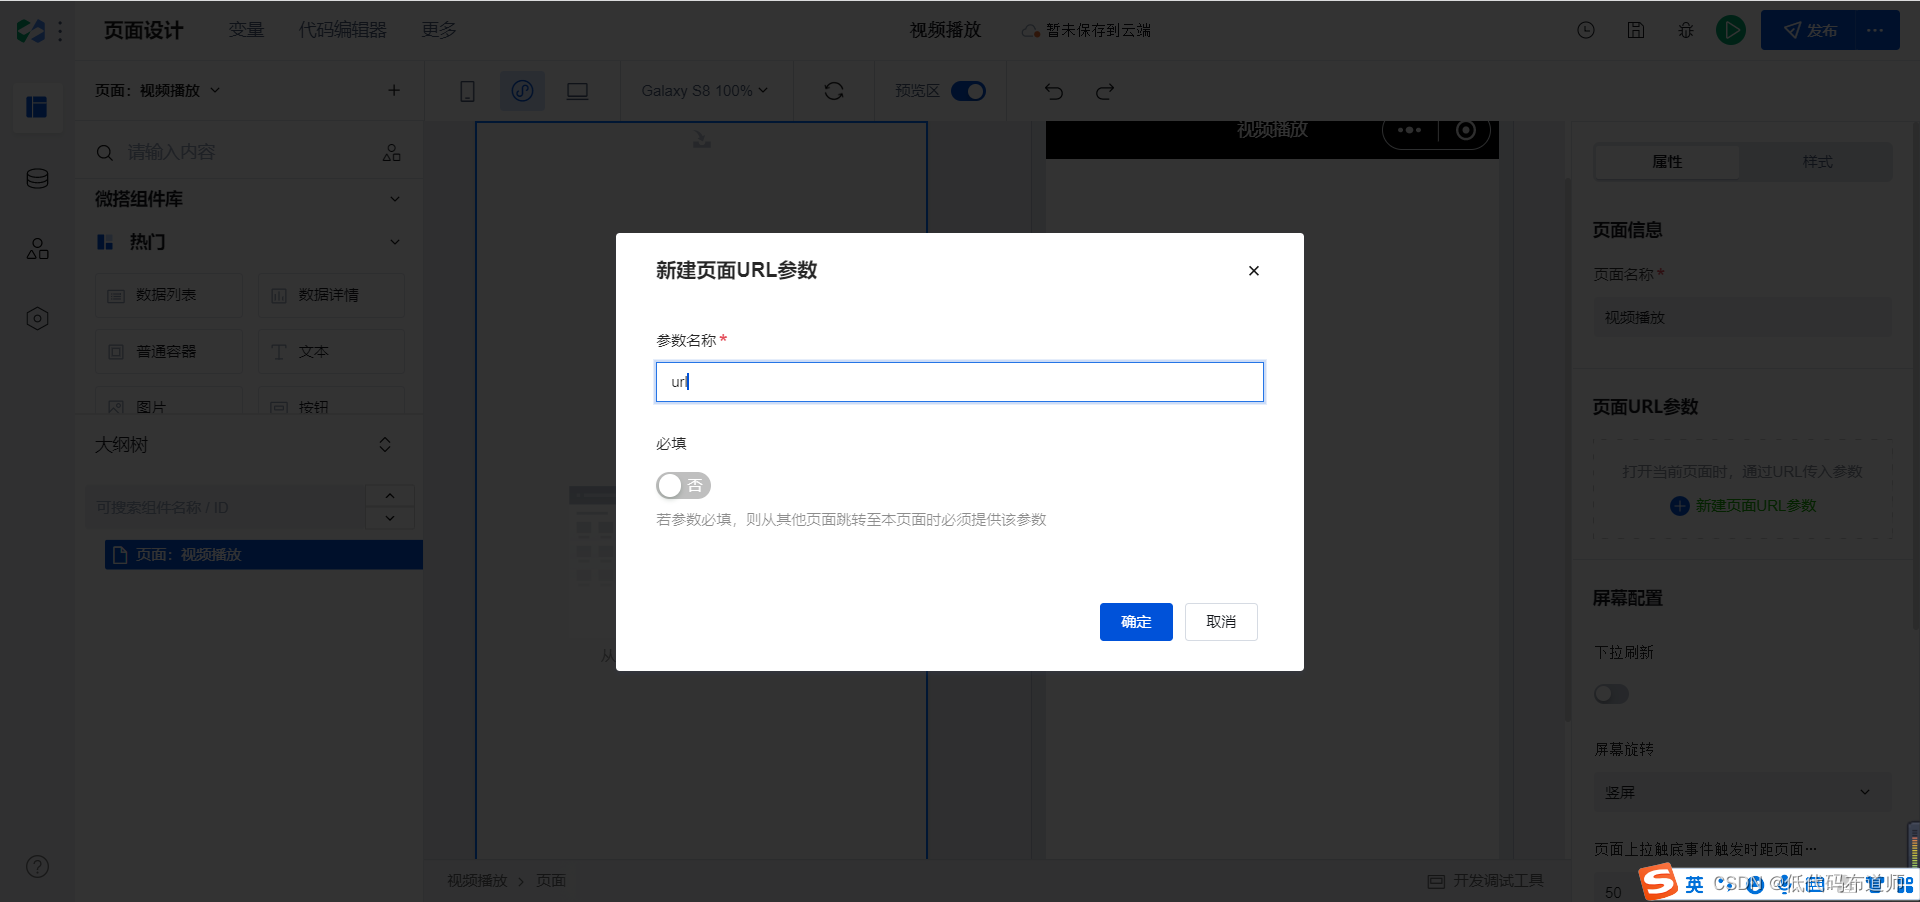The image size is (1920, 902).
Task: Click the outline search down arrow
Action: (390, 518)
